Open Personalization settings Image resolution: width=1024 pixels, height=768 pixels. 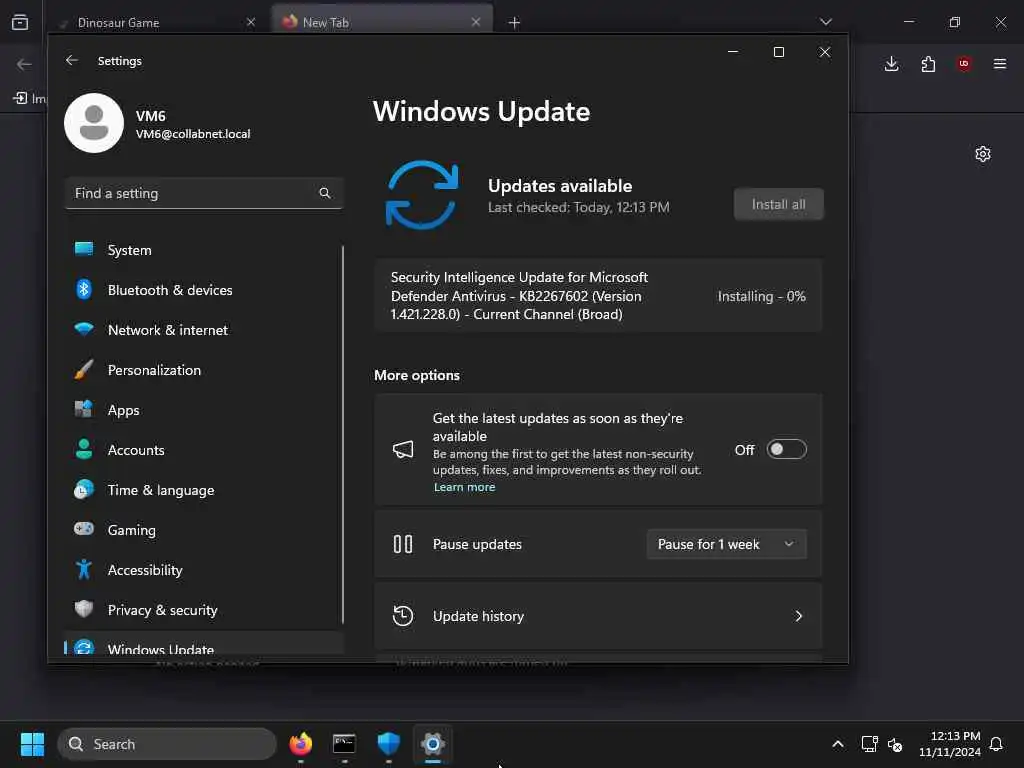click(x=203, y=370)
